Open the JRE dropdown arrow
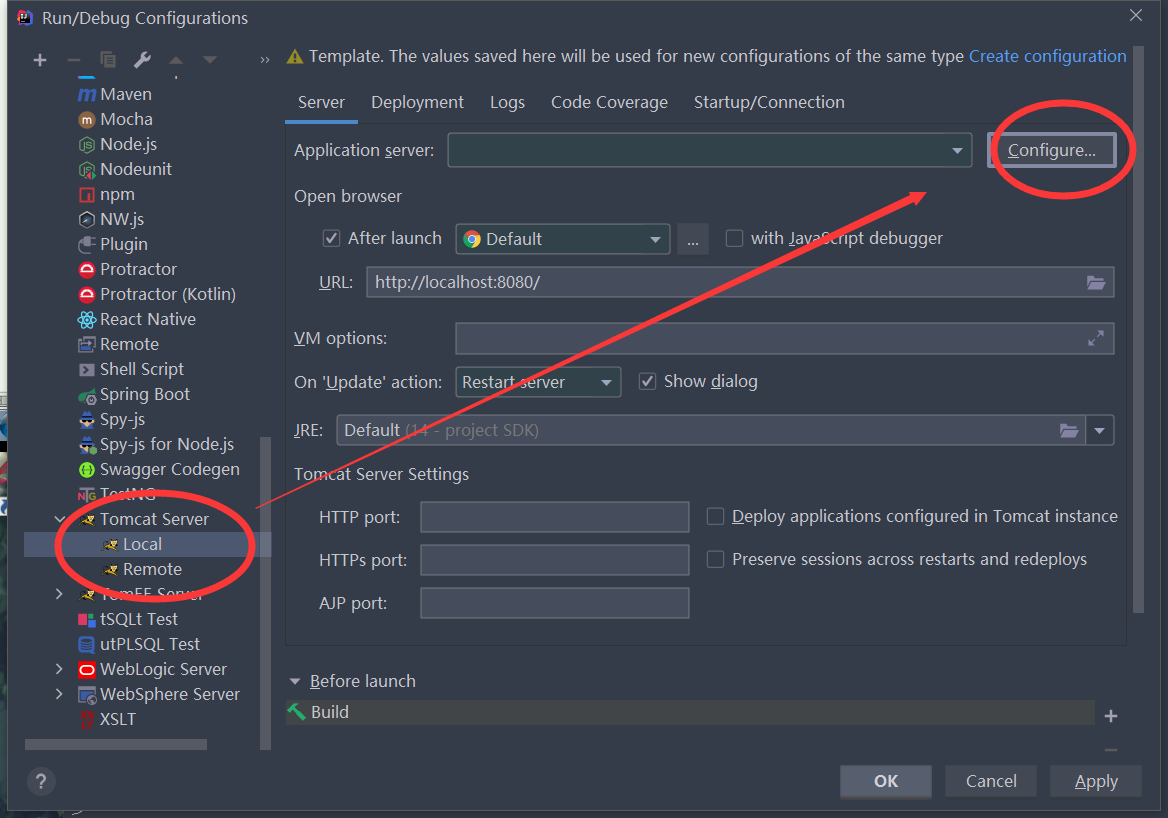This screenshot has height=818, width=1168. click(x=1099, y=431)
